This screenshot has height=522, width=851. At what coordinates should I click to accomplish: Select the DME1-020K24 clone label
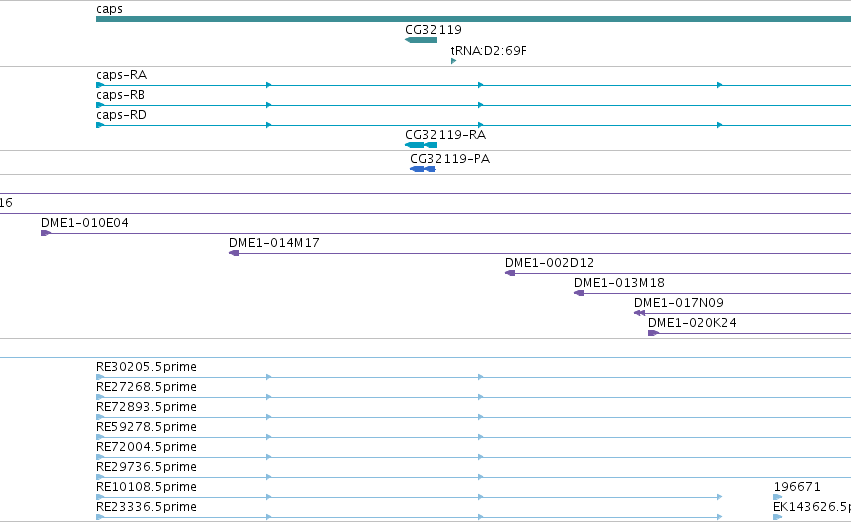[692, 323]
